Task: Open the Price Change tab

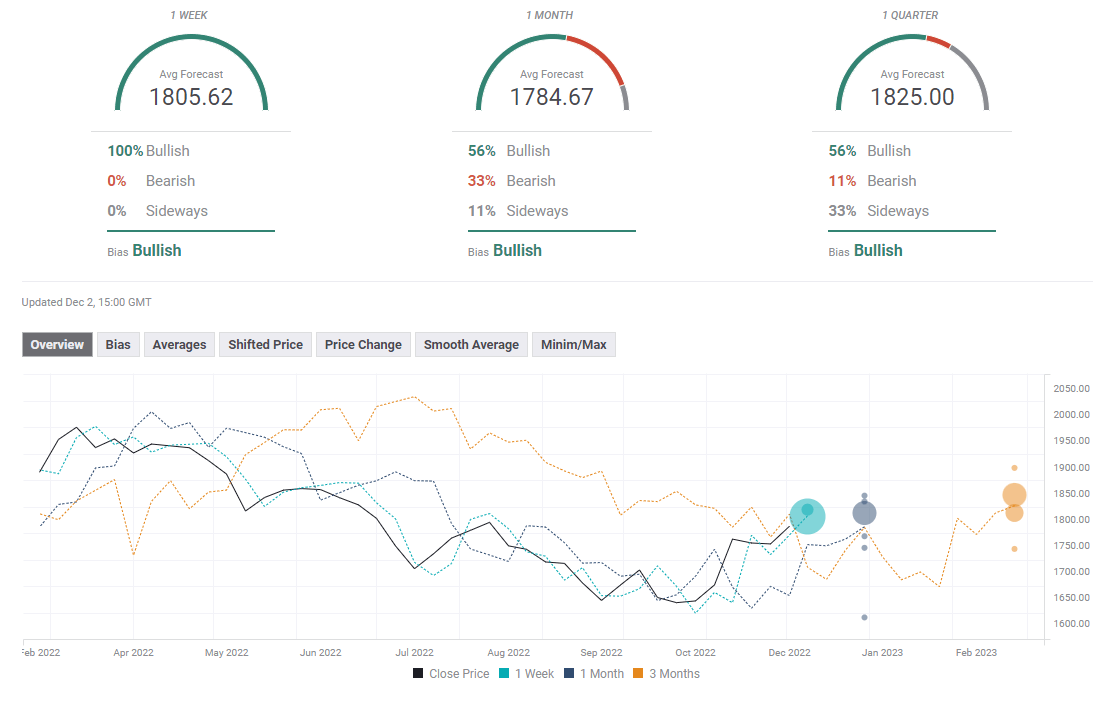Action: coord(363,345)
